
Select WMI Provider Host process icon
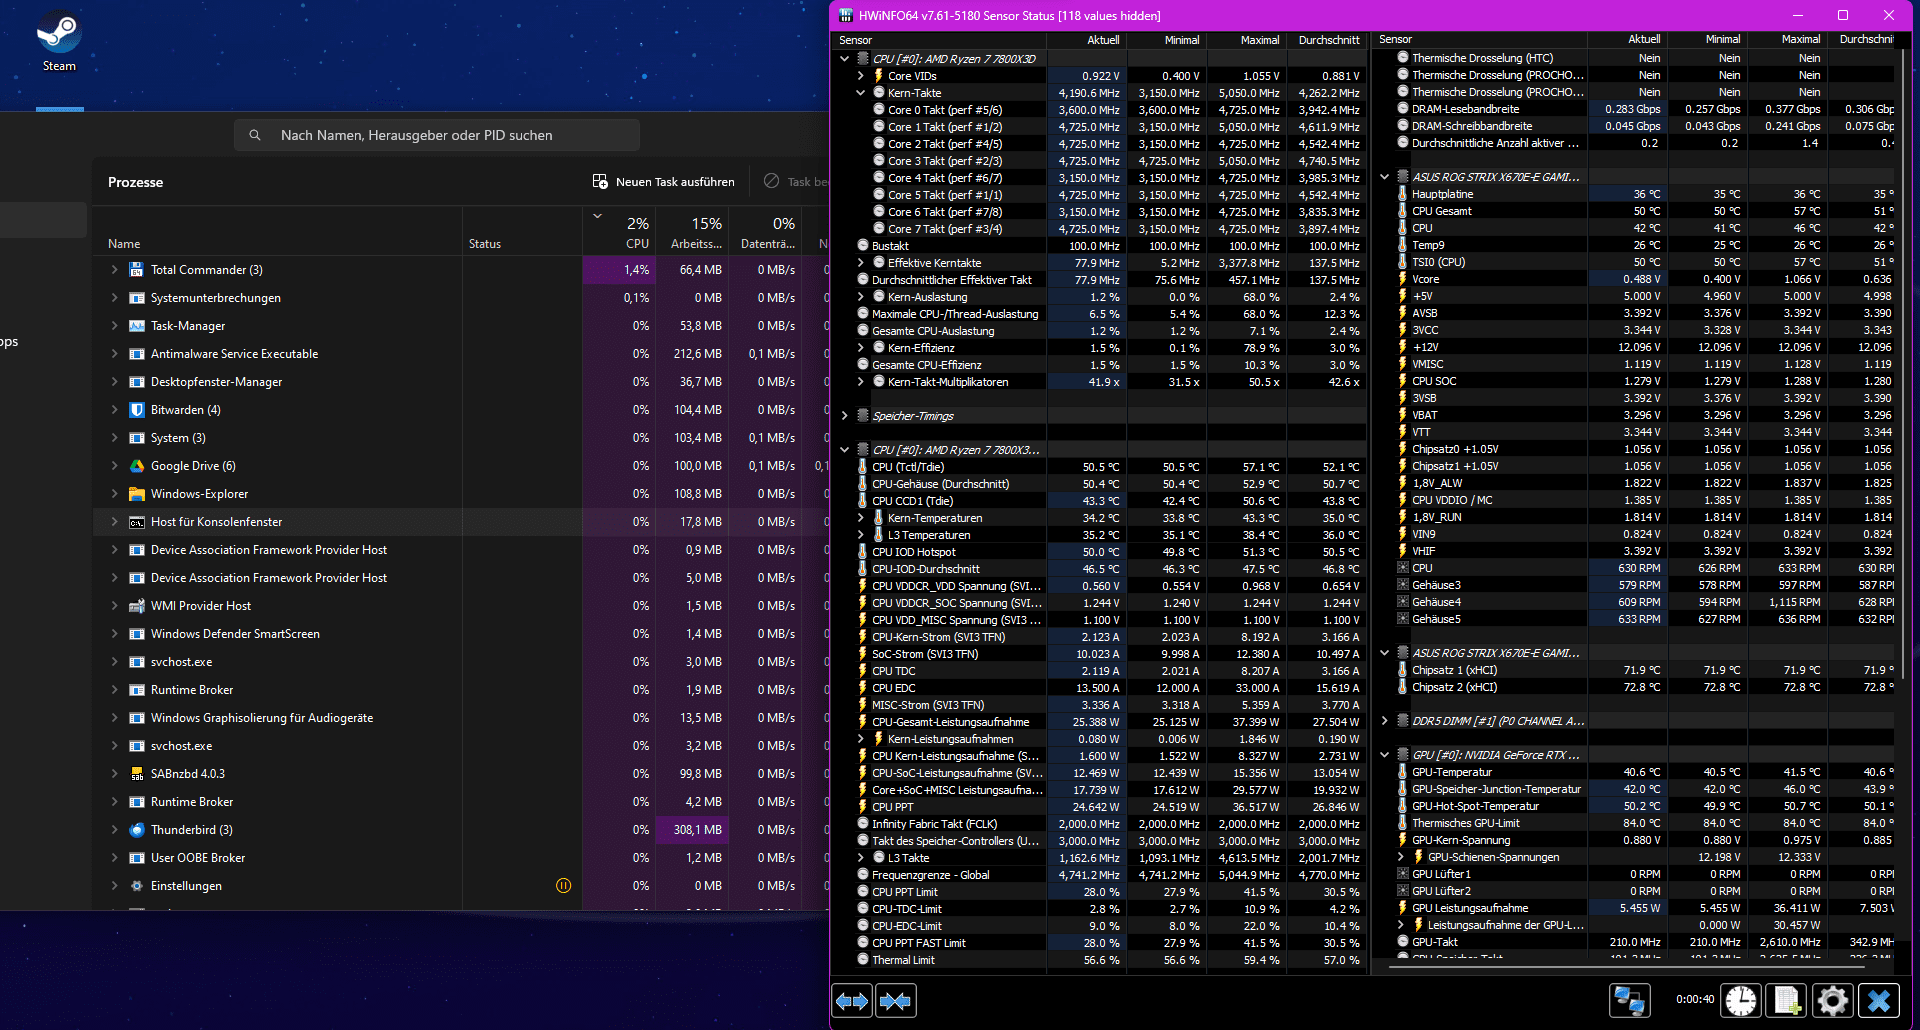coord(137,606)
